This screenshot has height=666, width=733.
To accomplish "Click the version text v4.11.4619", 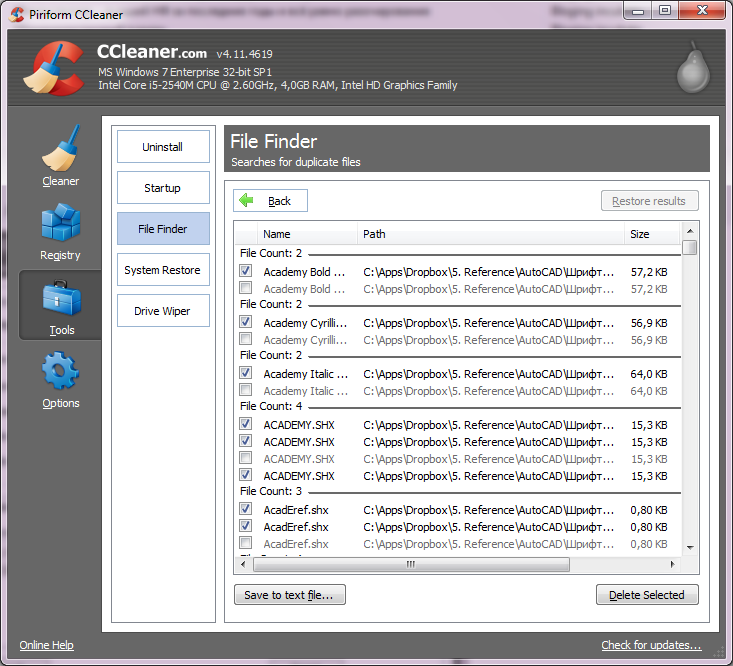I will pyautogui.click(x=244, y=54).
